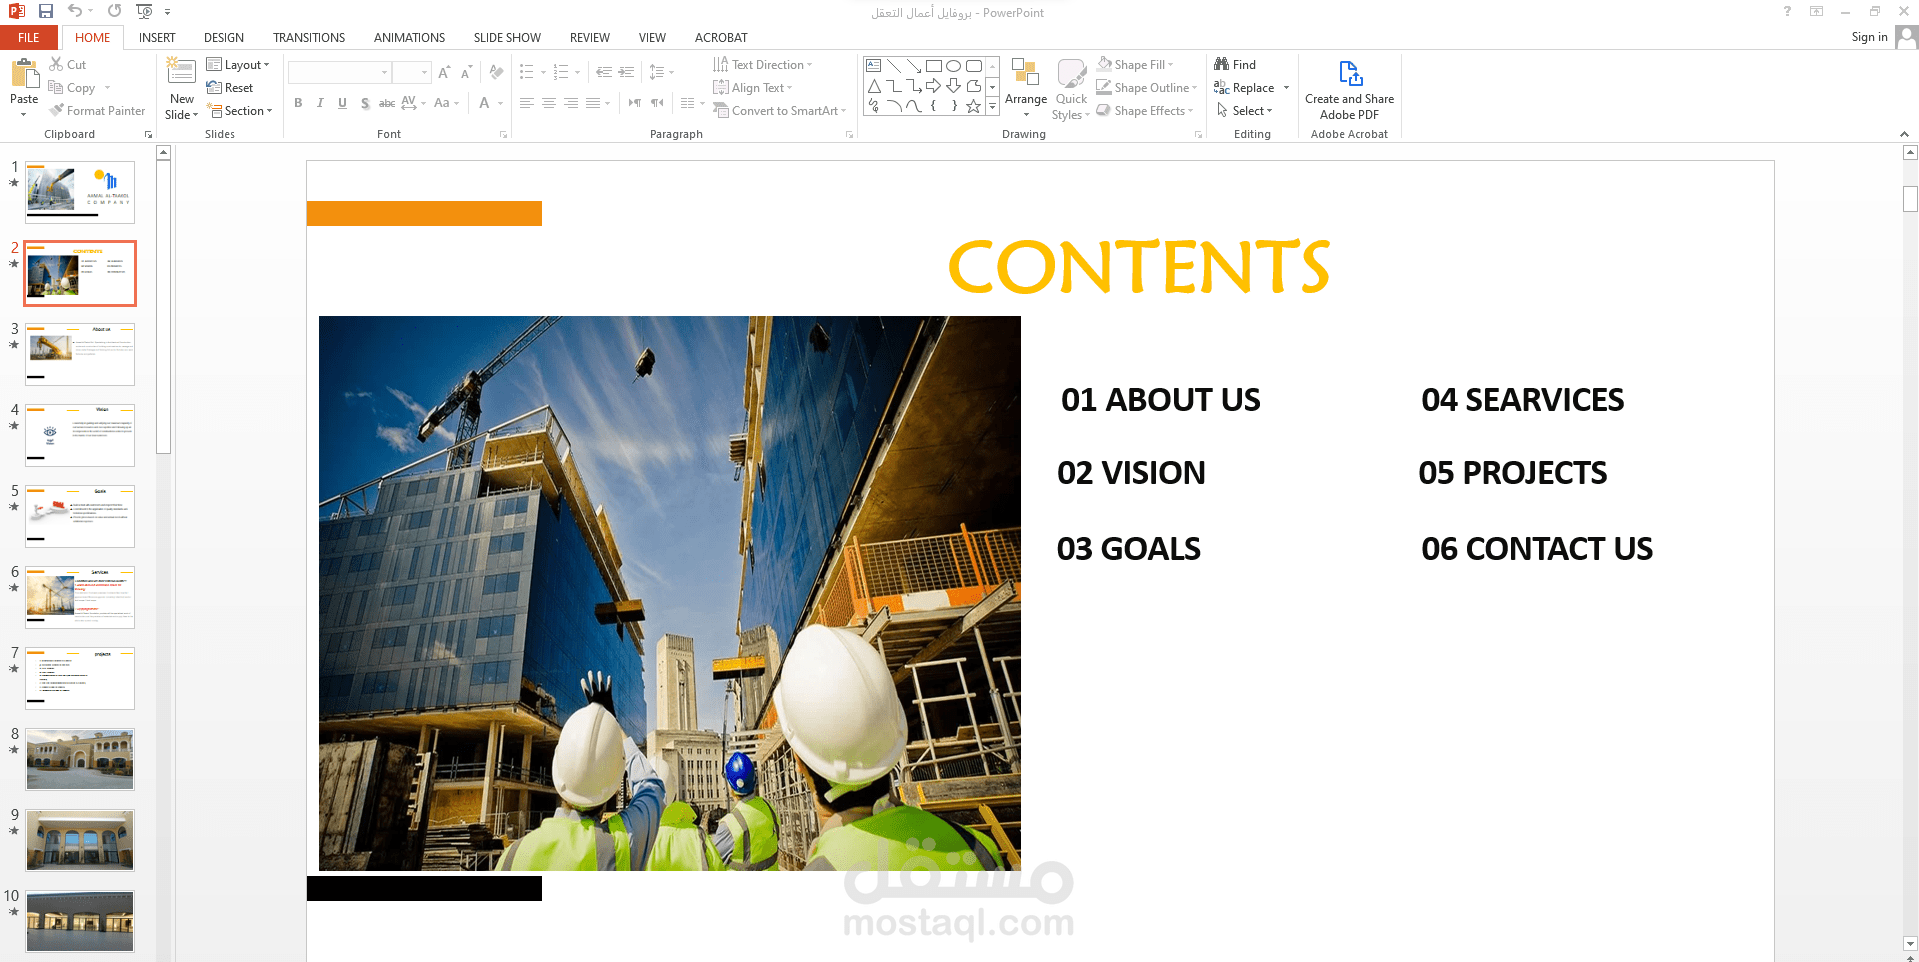
Task: Click the Reset slide button
Action: click(x=230, y=88)
